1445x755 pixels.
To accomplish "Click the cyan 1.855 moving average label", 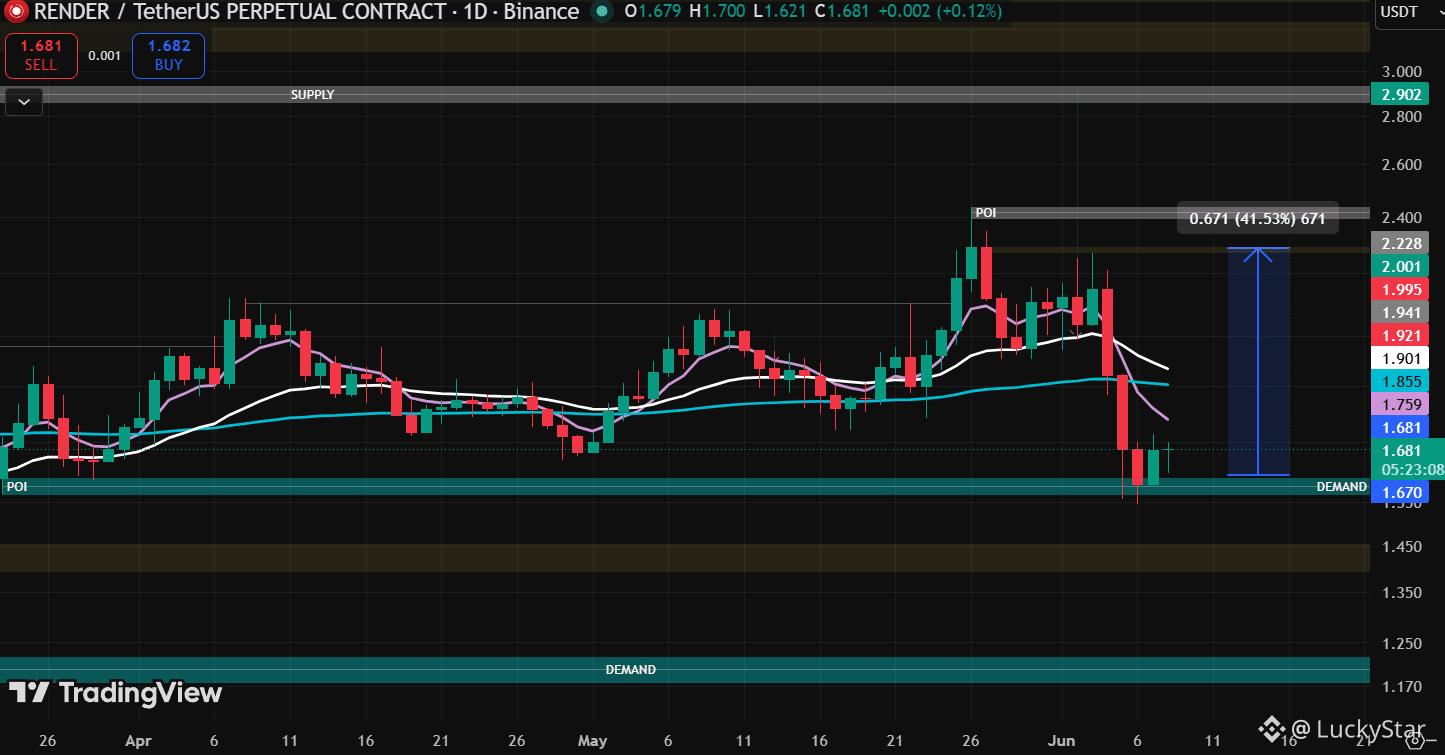I will [x=1400, y=381].
